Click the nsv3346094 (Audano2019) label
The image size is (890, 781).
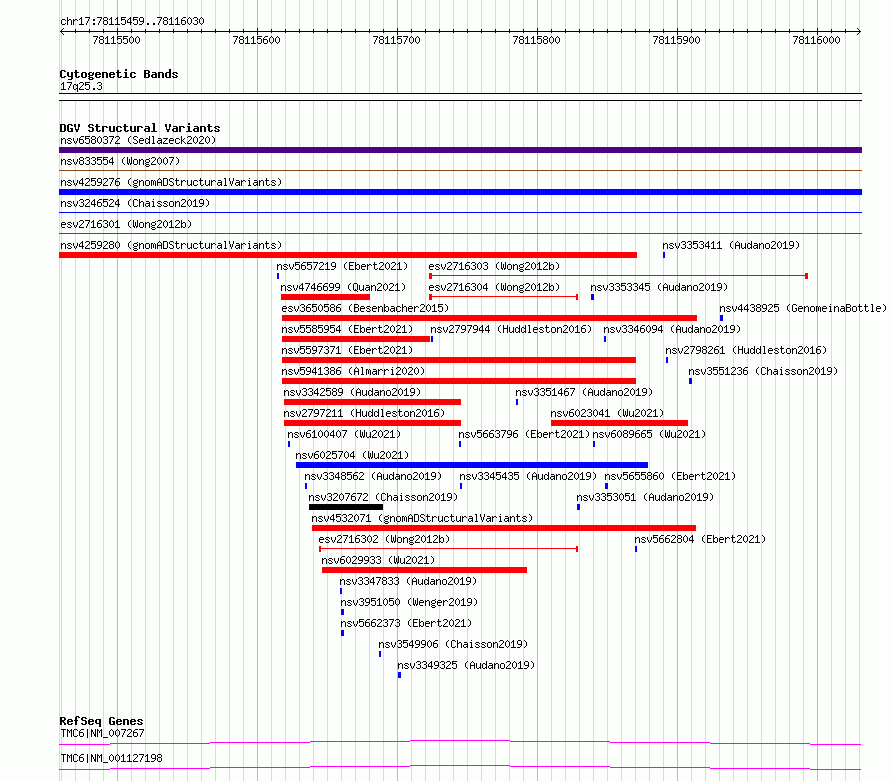672,329
